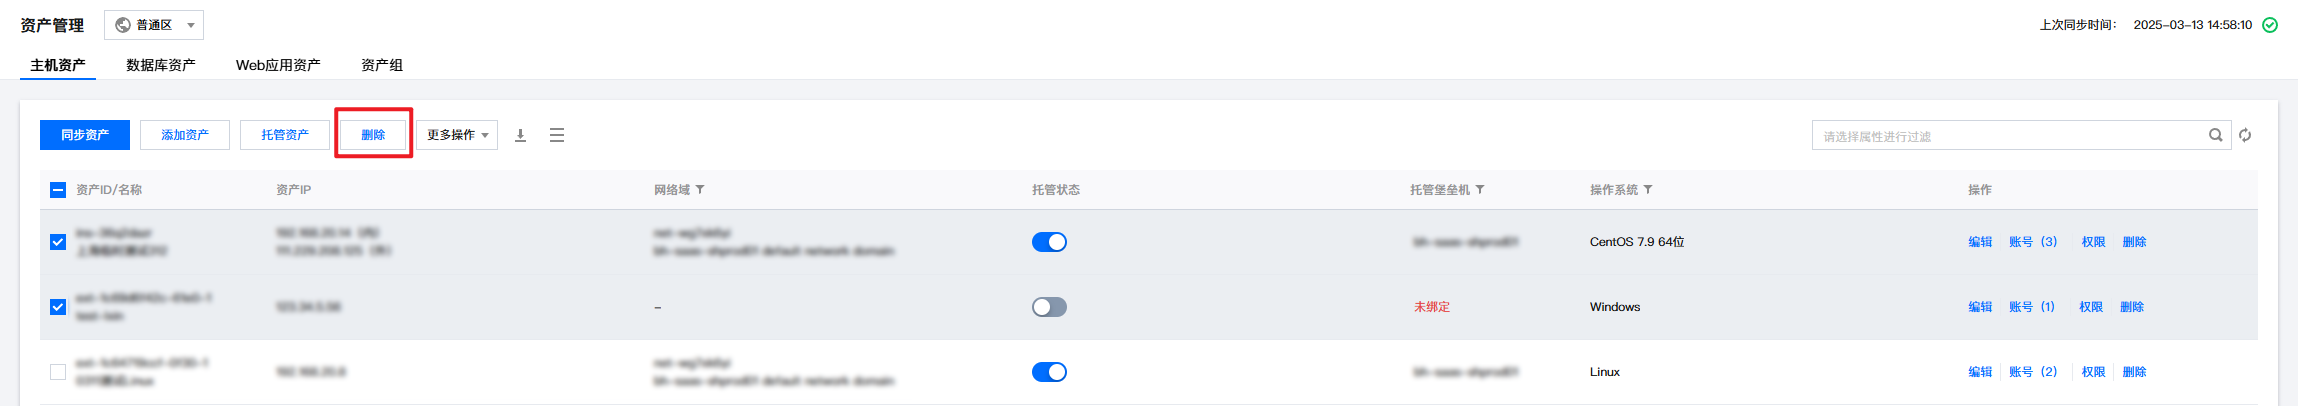The width and height of the screenshot is (2298, 406).
Task: Filter by 托管堡垒机 column funnel icon
Action: click(x=1480, y=190)
